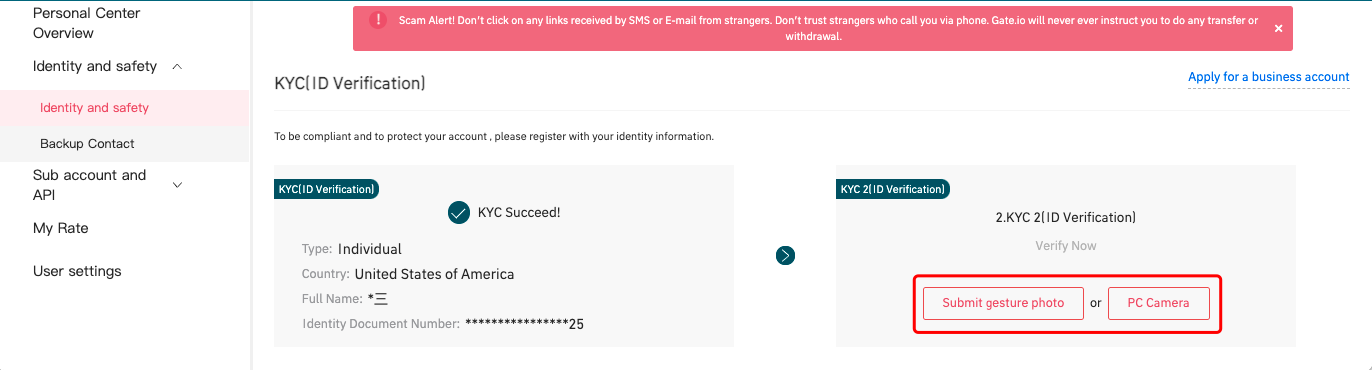Expand Sub account and API chevron
Viewport: 1372px width, 370px height.
[177, 185]
